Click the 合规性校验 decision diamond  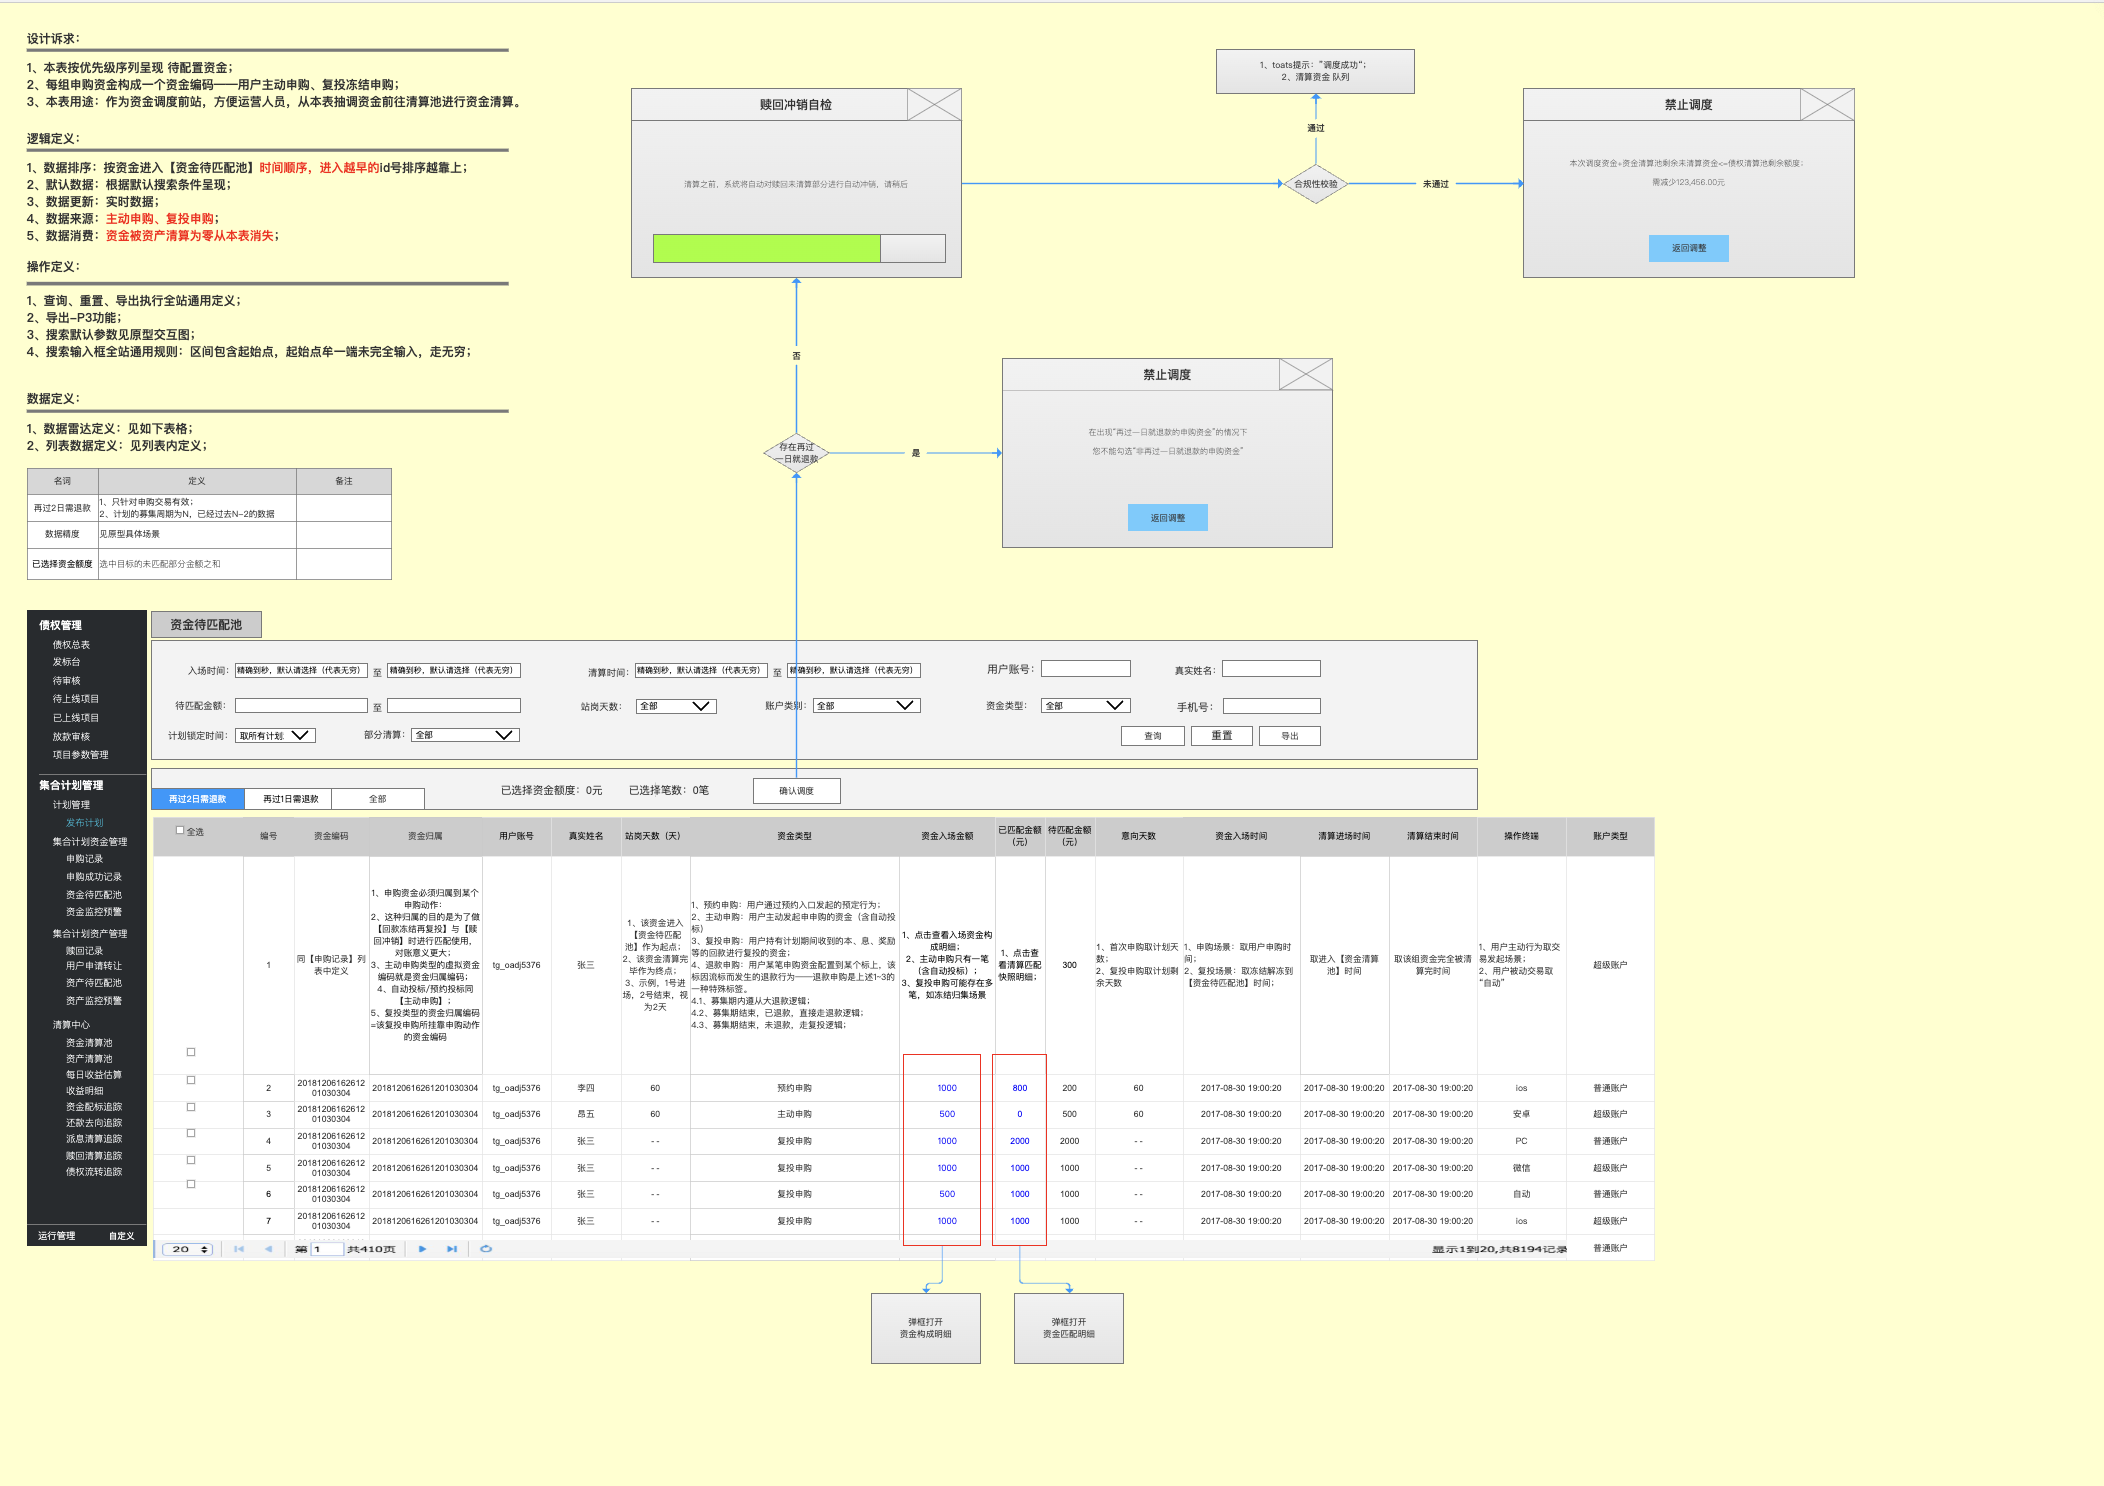[1315, 184]
